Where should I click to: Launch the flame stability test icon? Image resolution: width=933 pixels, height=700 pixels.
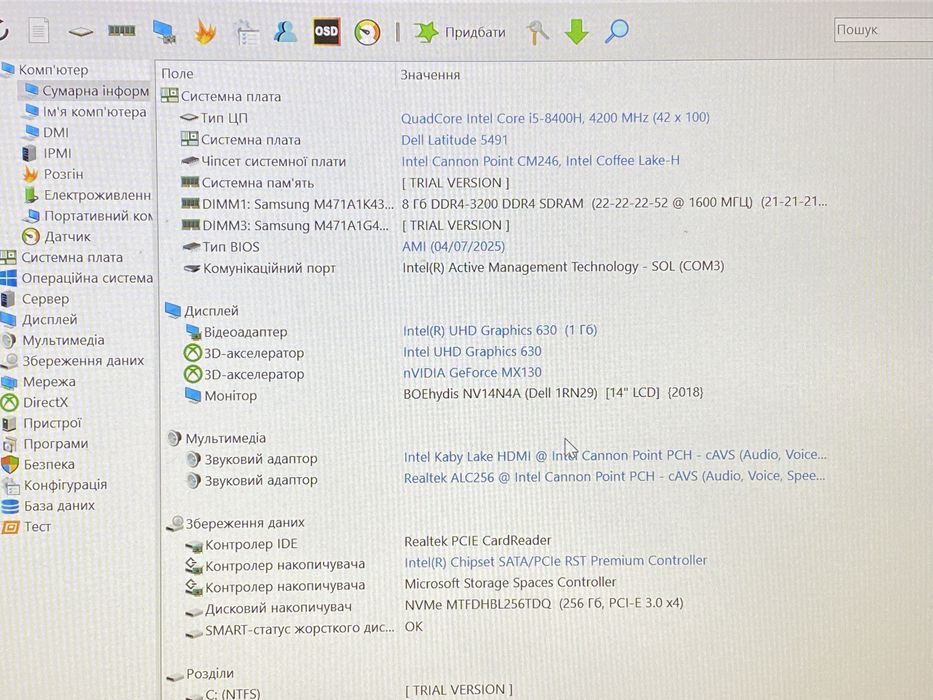point(204,31)
